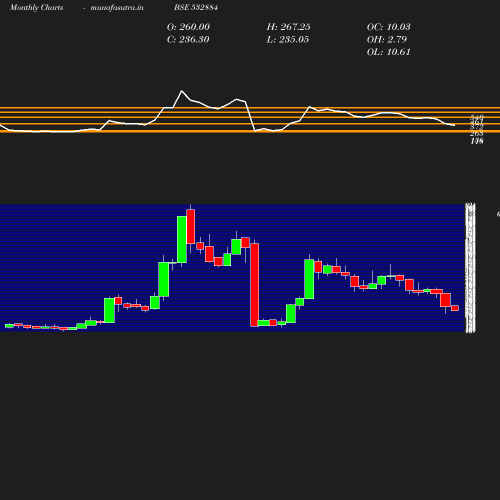500x500 pixels.
Task: Select the low price 'L: 235.05'
Action: 288,39
